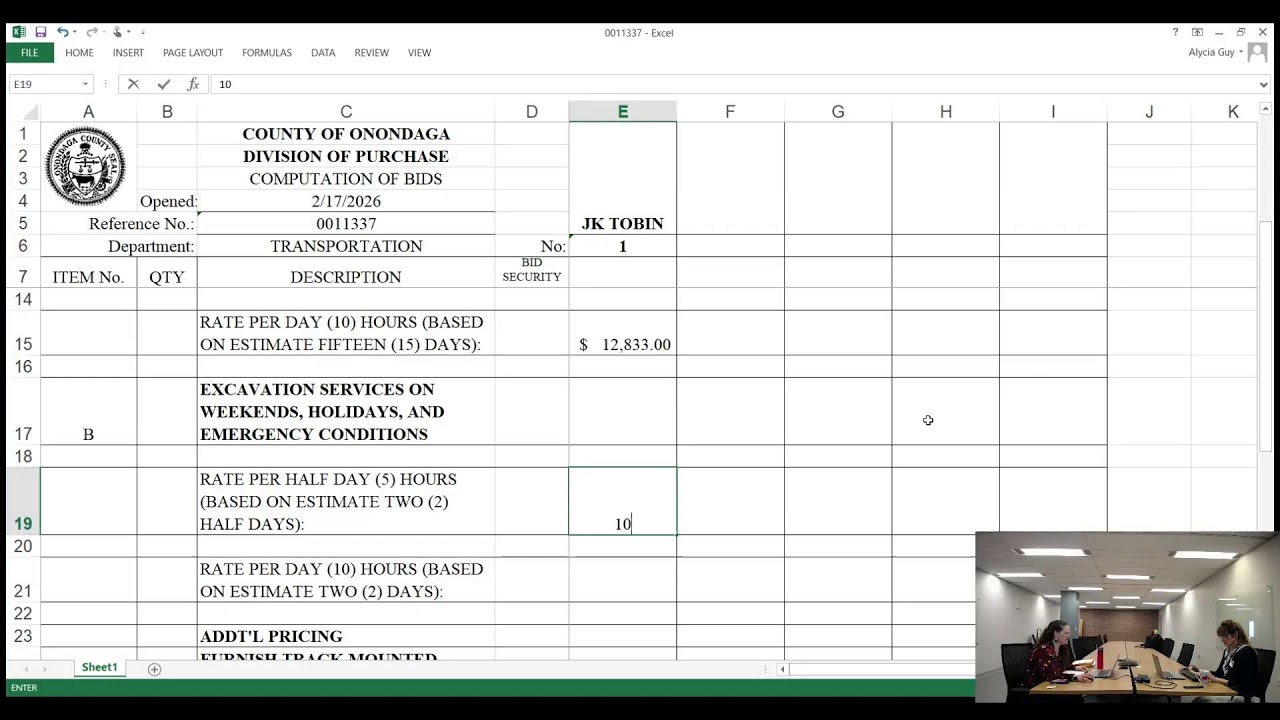Open the Touch/Mouse mode dropdown arrow
Image resolution: width=1280 pixels, height=720 pixels.
tap(129, 32)
